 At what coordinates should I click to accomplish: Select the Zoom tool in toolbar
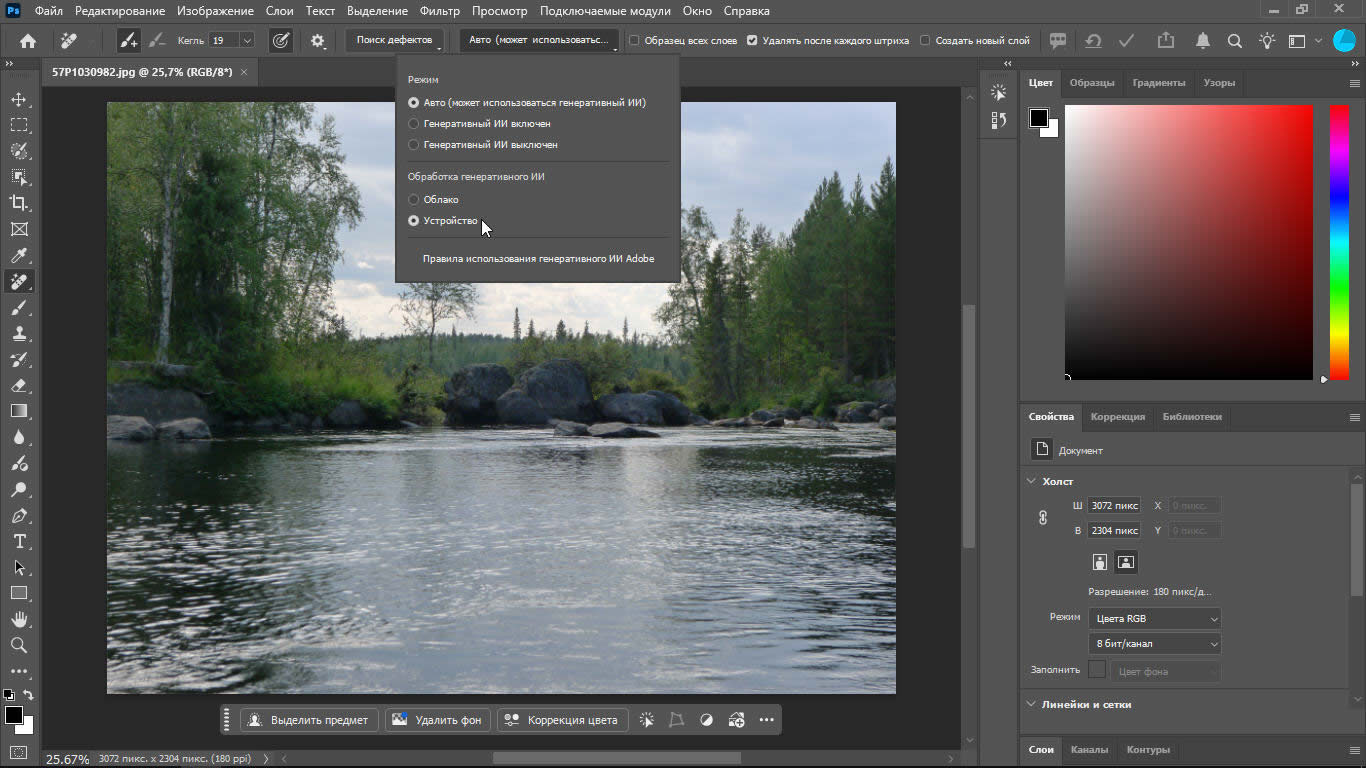[19, 645]
